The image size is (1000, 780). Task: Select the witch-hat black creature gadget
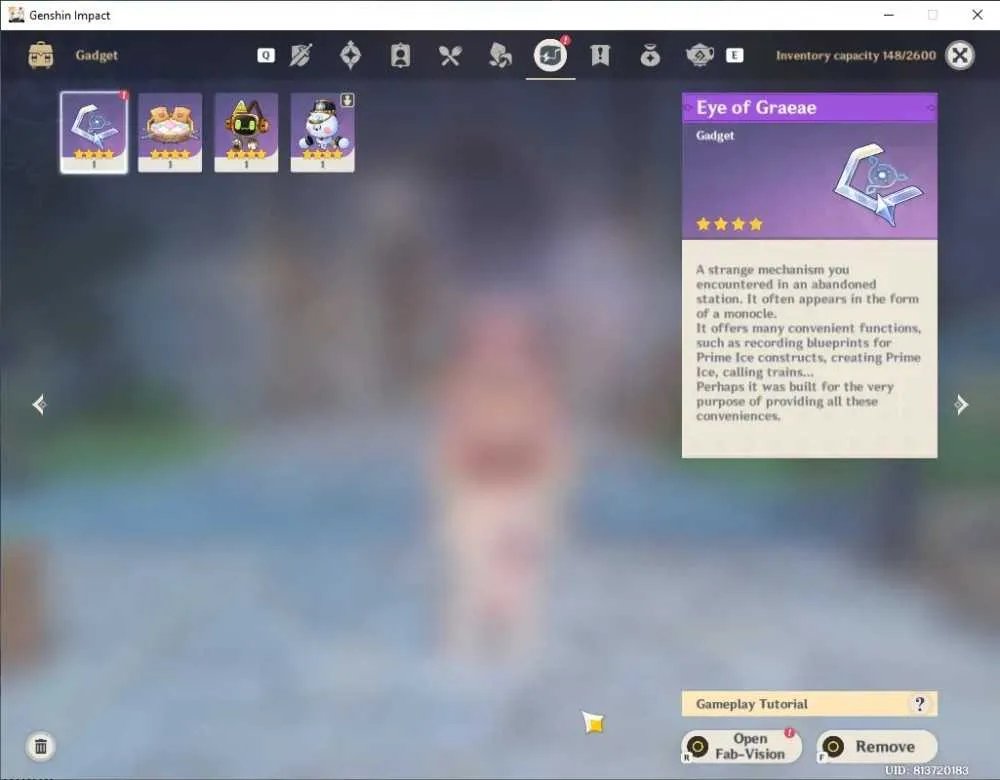(x=246, y=132)
